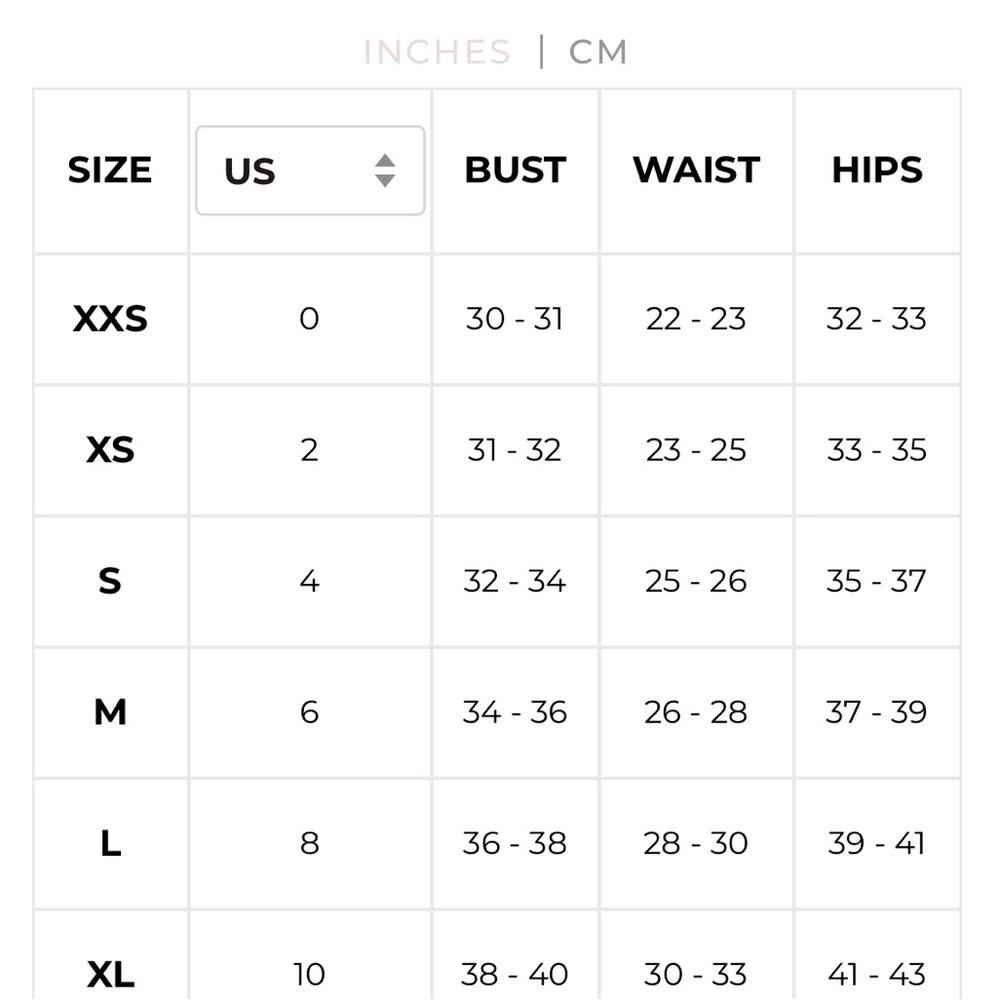Click the bust 34 - 36 cell
The width and height of the screenshot is (1000, 1000).
coord(515,712)
